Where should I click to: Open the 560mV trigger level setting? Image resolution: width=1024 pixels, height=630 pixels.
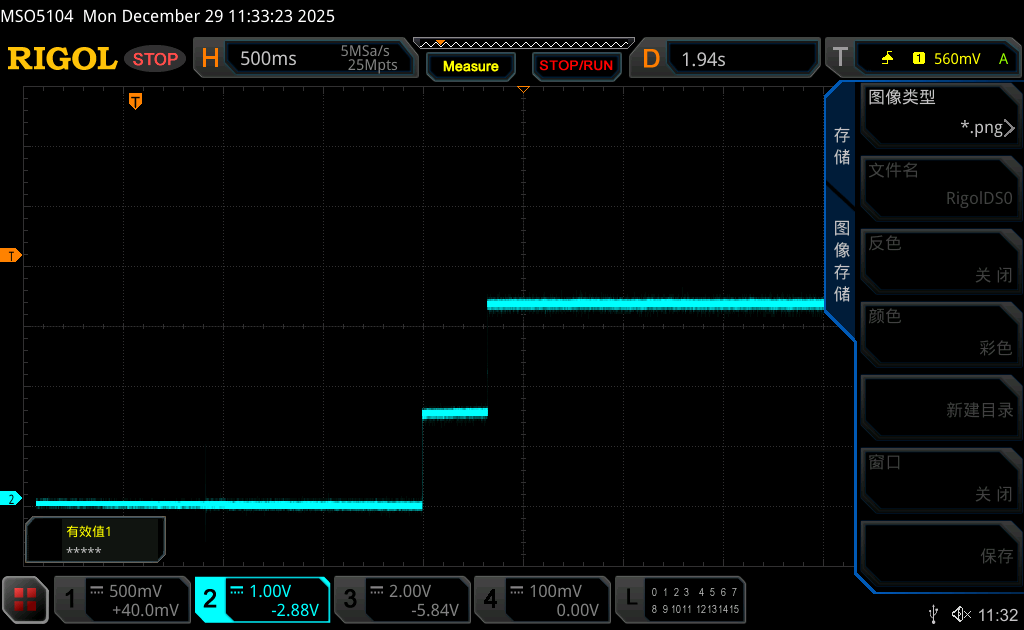(x=957, y=59)
